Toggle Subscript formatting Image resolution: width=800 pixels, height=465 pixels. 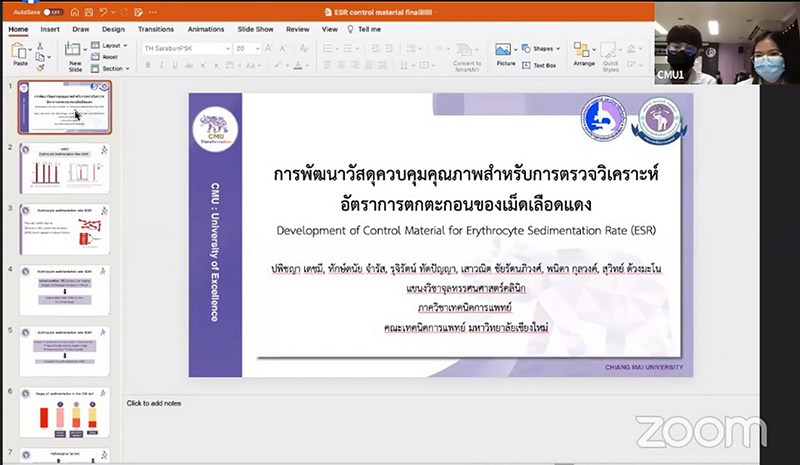coord(216,65)
